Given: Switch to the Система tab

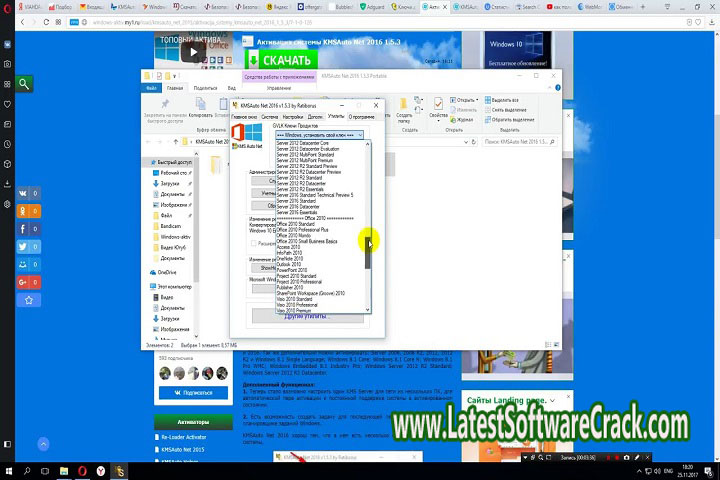Looking at the screenshot, I should point(269,117).
